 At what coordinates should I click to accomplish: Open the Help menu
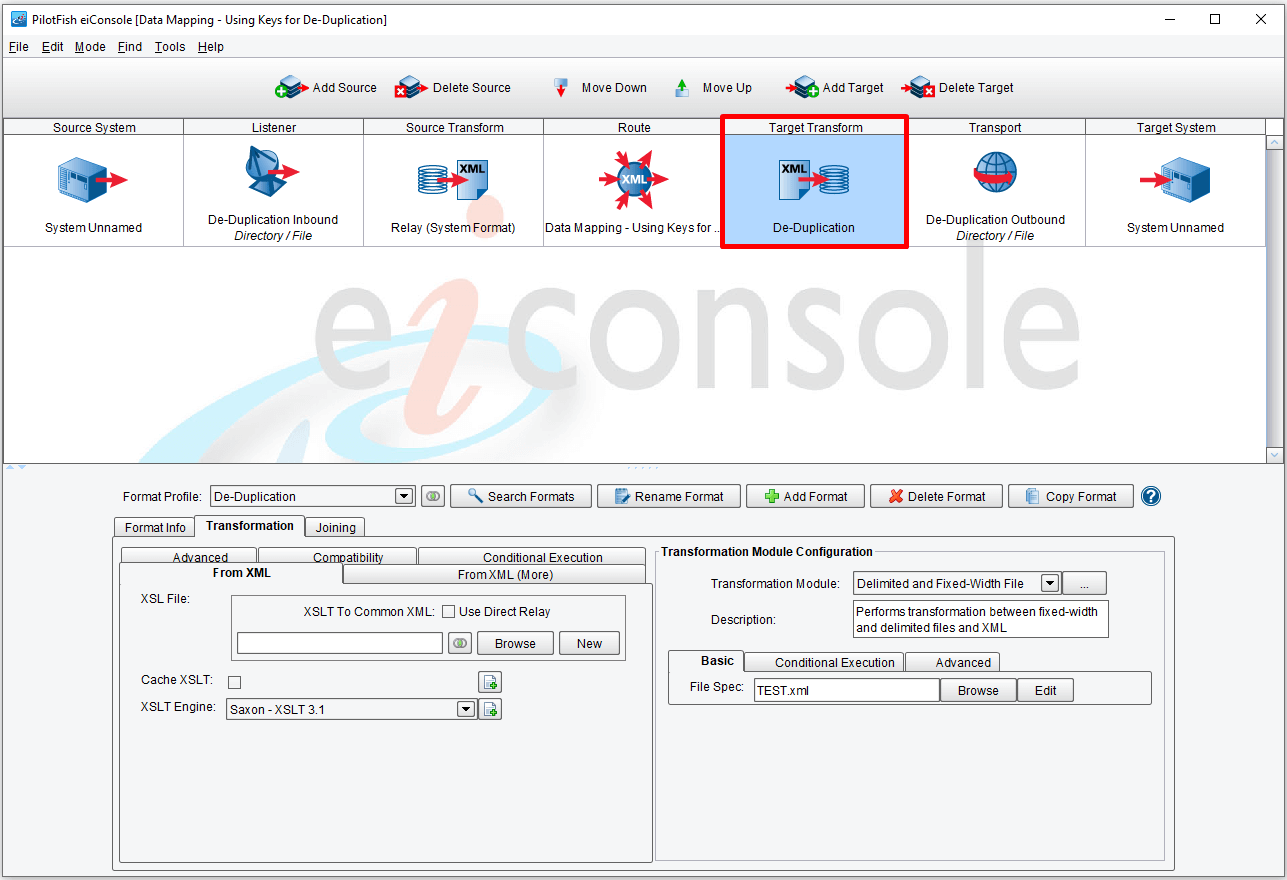click(210, 47)
